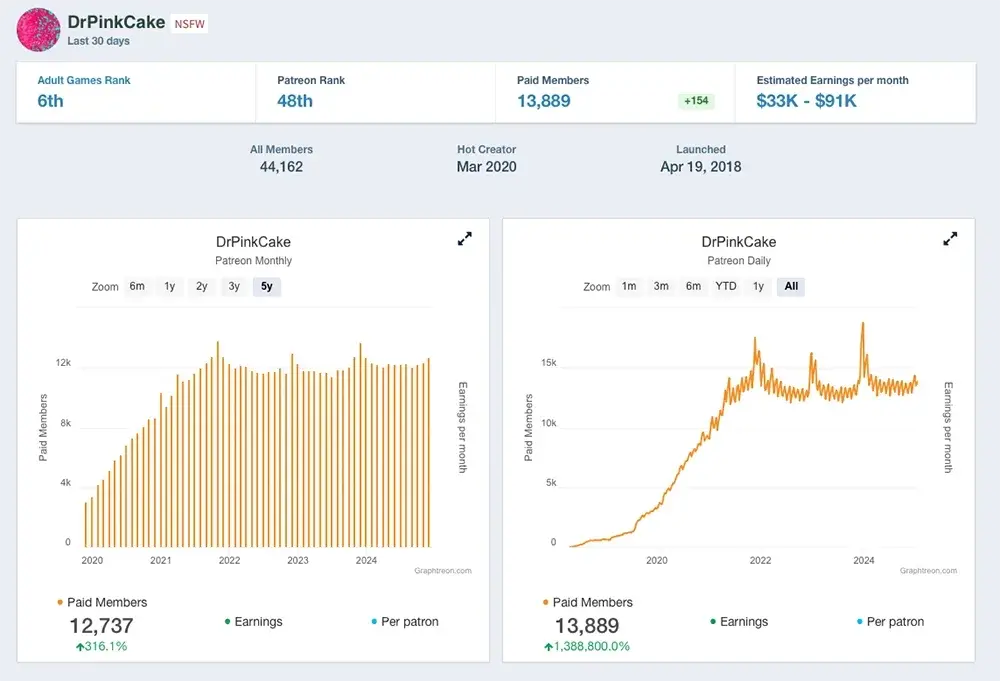Toggle Per patron series in daily chart legend

(890, 622)
